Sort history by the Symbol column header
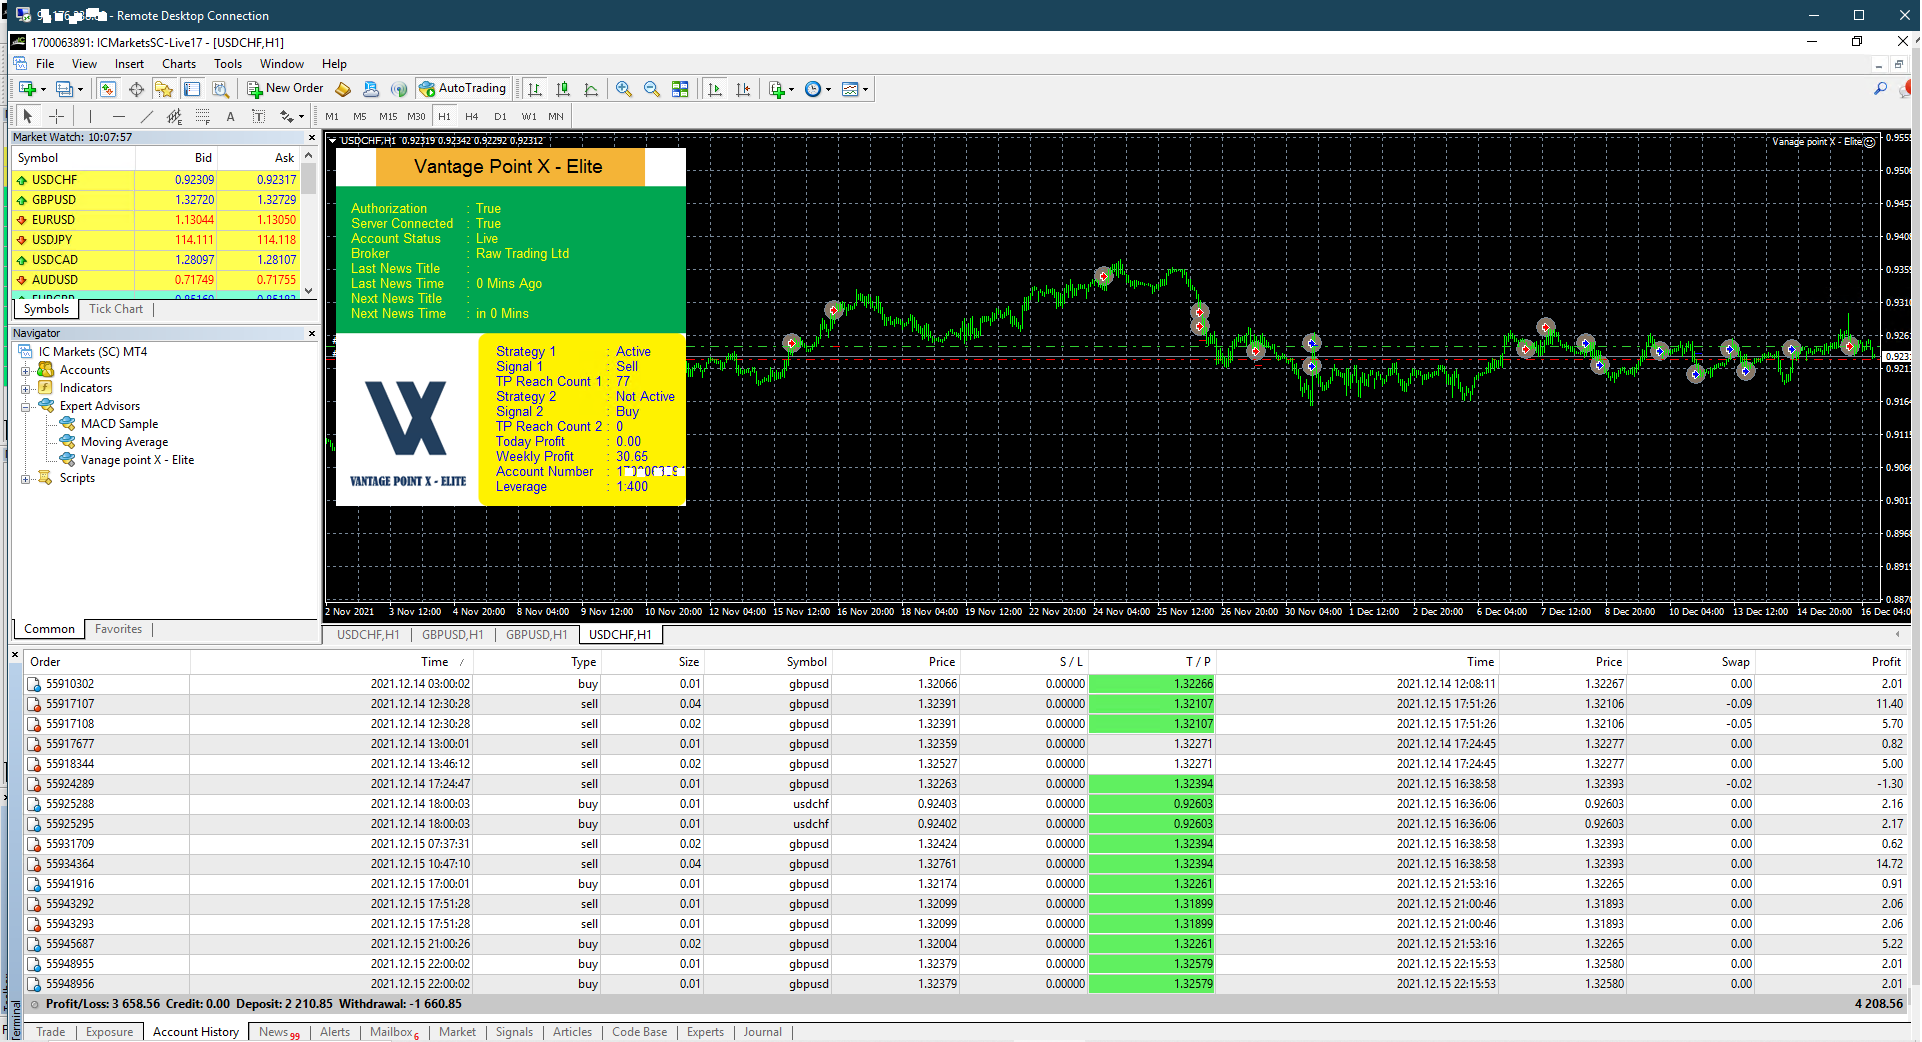The width and height of the screenshot is (1922, 1042). click(x=768, y=662)
